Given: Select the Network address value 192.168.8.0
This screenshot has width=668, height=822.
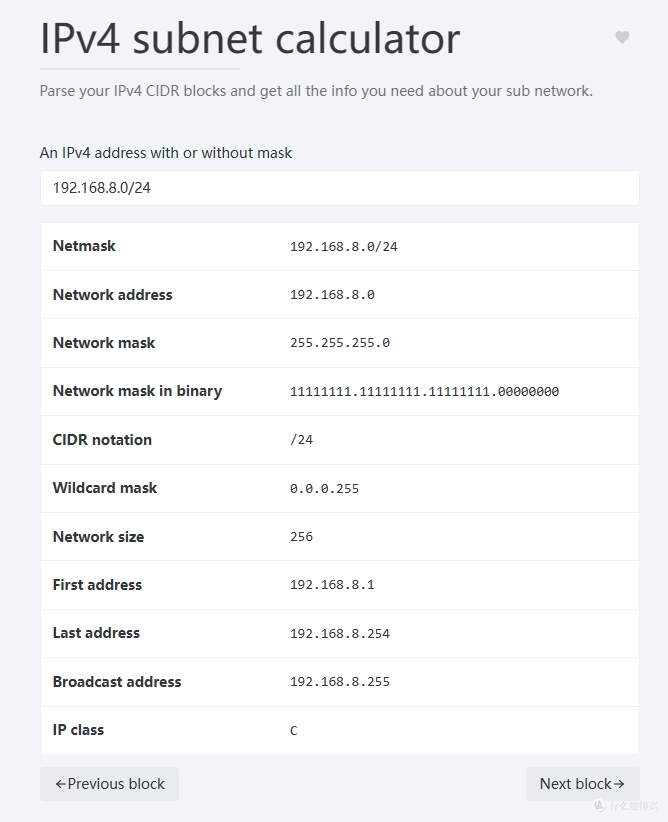Looking at the screenshot, I should 332,295.
